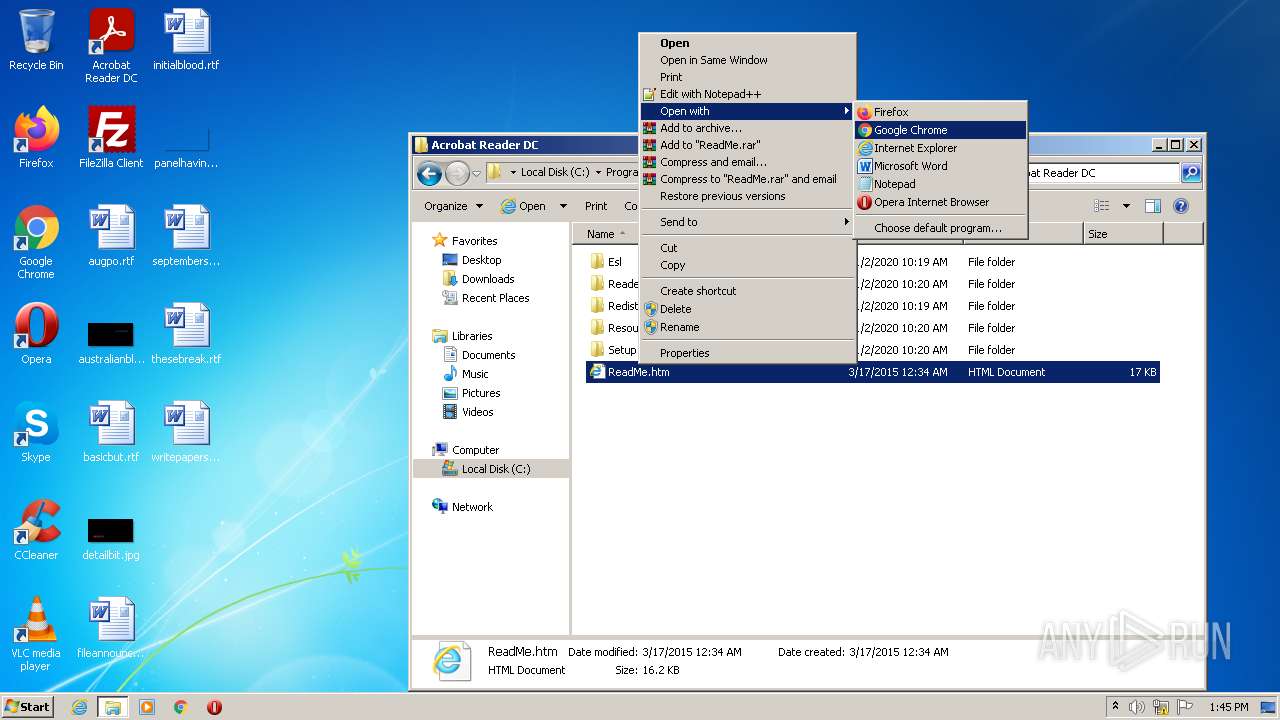Open with Google Chrome
The height and width of the screenshot is (720, 1280).
point(940,130)
